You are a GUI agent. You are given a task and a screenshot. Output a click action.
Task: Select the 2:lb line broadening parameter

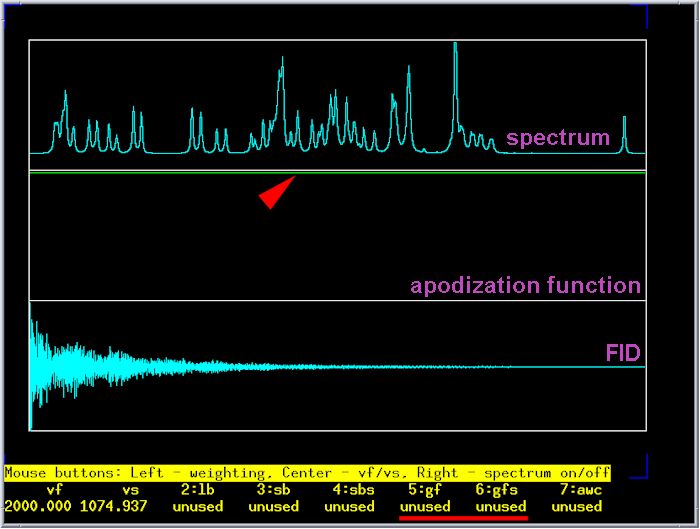(x=198, y=490)
